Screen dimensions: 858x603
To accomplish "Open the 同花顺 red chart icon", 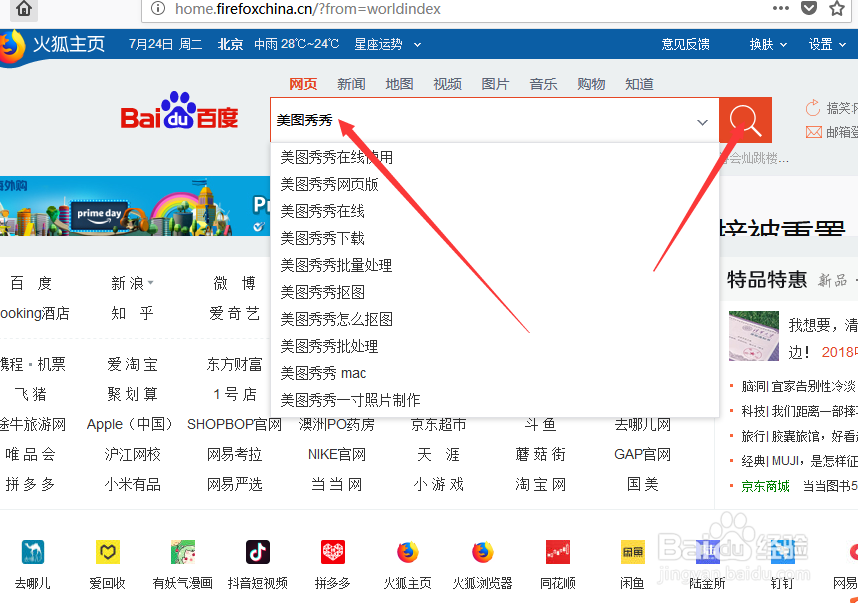I will [558, 552].
